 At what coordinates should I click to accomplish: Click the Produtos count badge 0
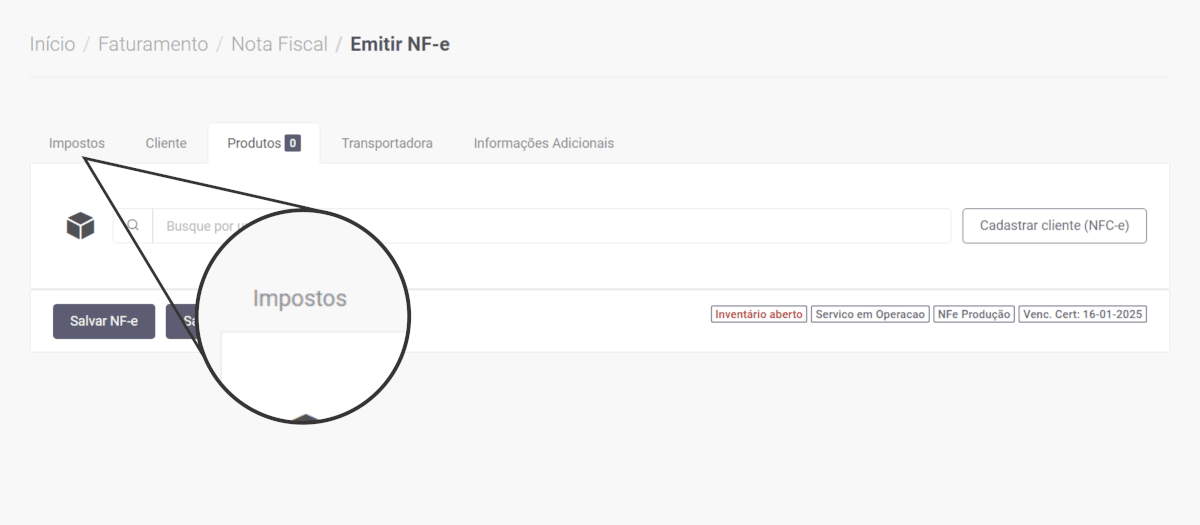(293, 143)
